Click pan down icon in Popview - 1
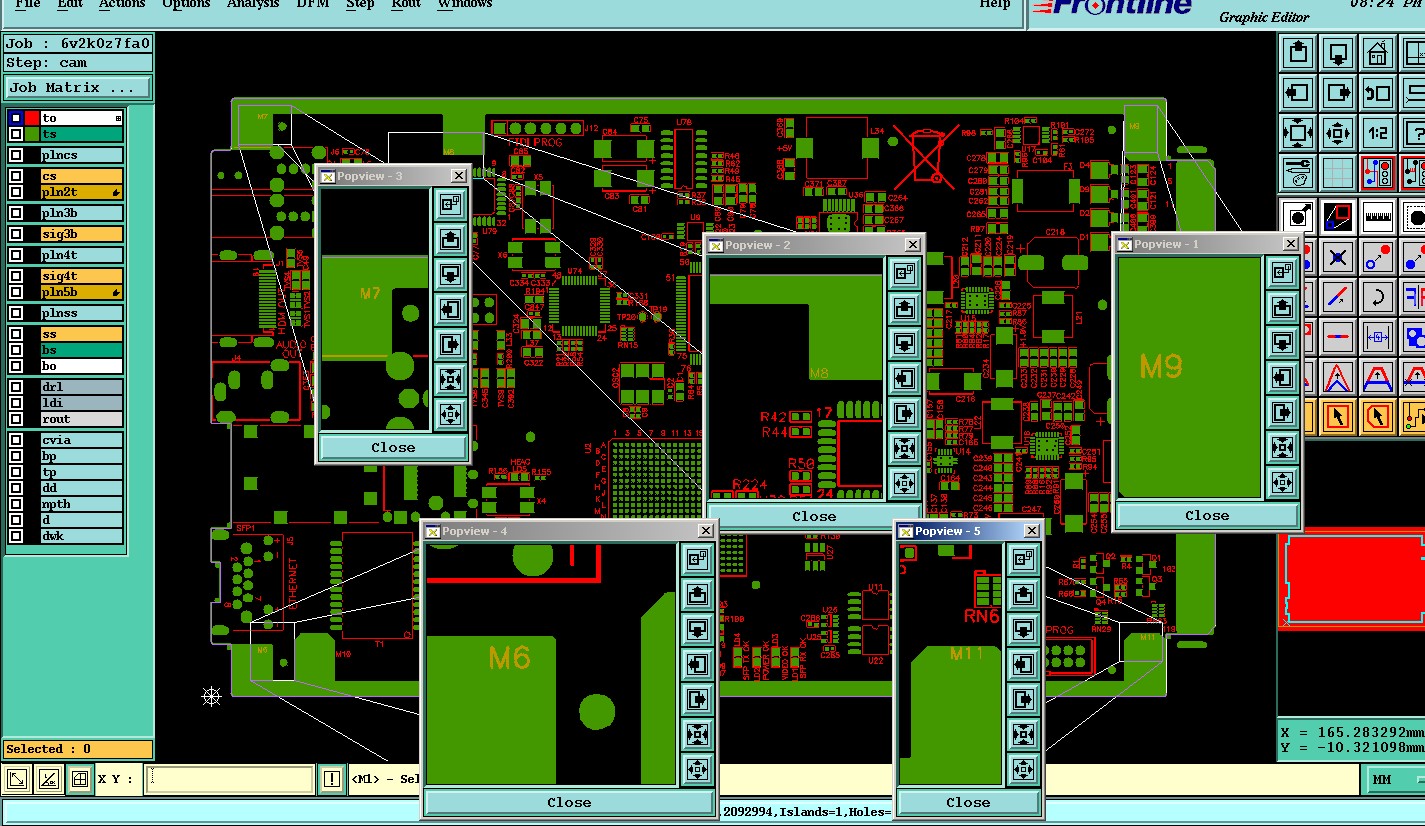This screenshot has height=826, width=1425. (1282, 342)
